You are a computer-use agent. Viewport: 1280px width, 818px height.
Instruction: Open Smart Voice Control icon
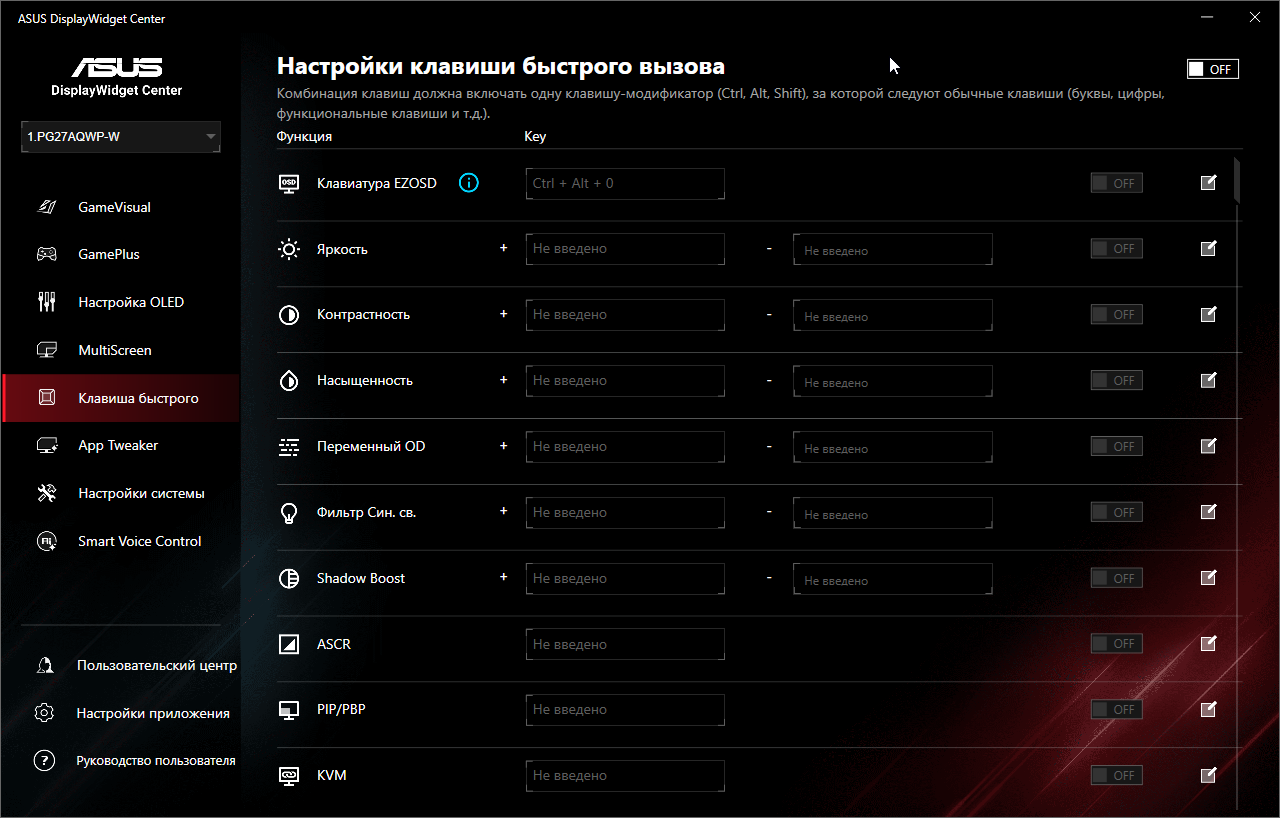47,541
